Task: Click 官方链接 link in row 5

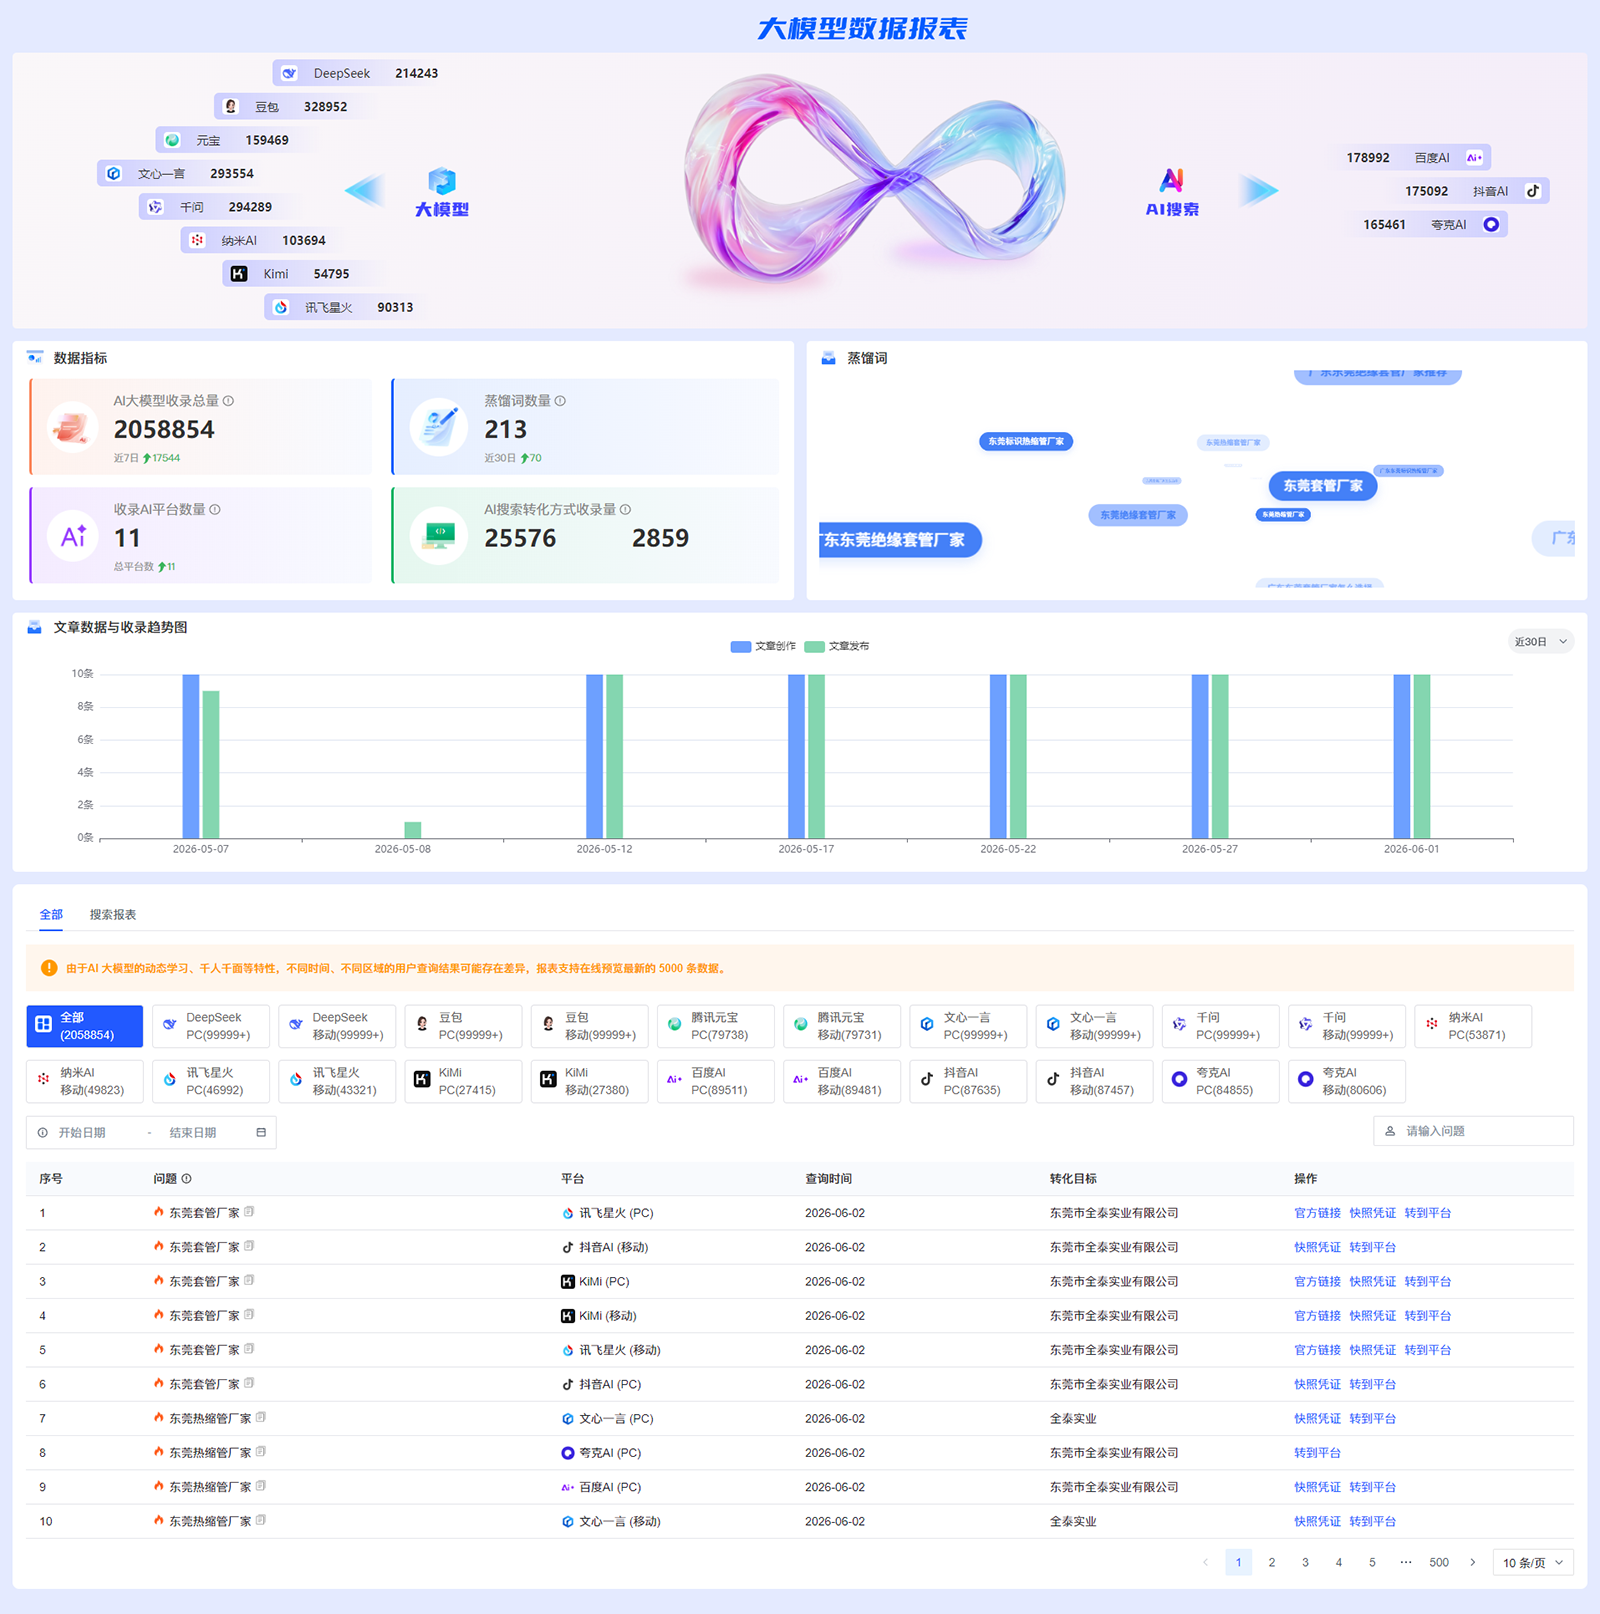Action: click(1317, 1350)
